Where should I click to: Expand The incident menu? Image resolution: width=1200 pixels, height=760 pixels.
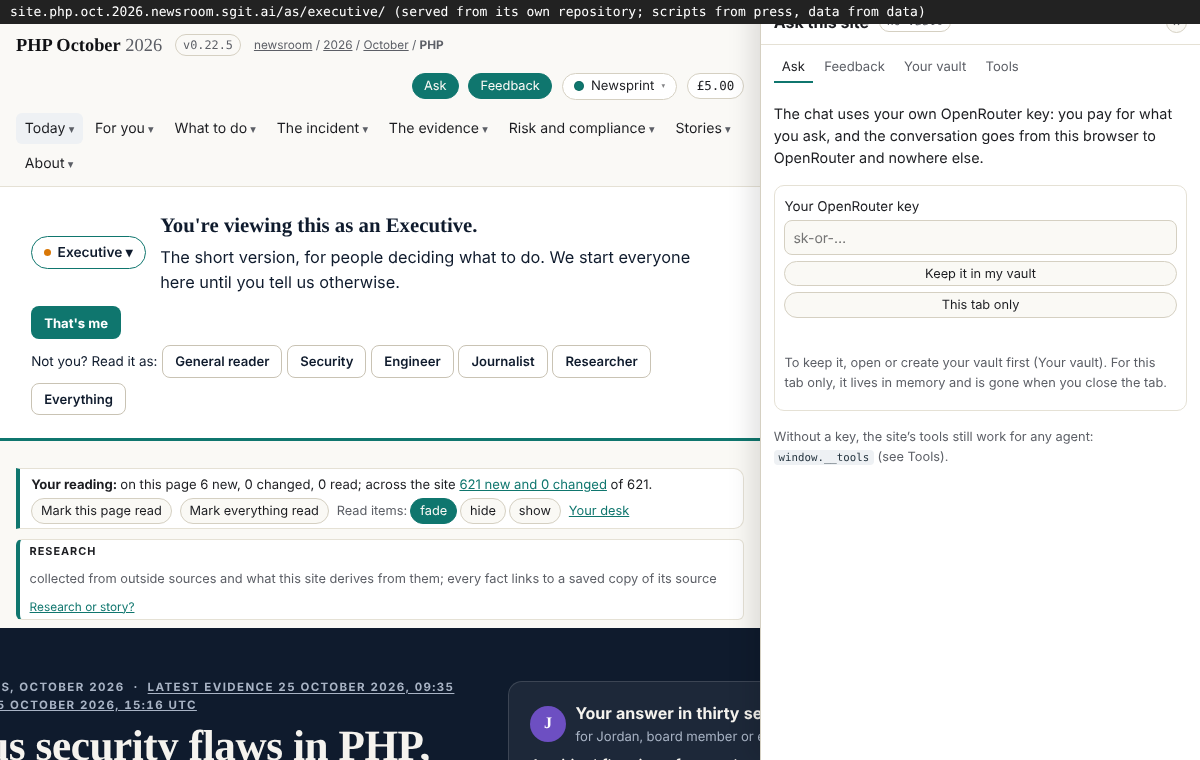coord(322,128)
